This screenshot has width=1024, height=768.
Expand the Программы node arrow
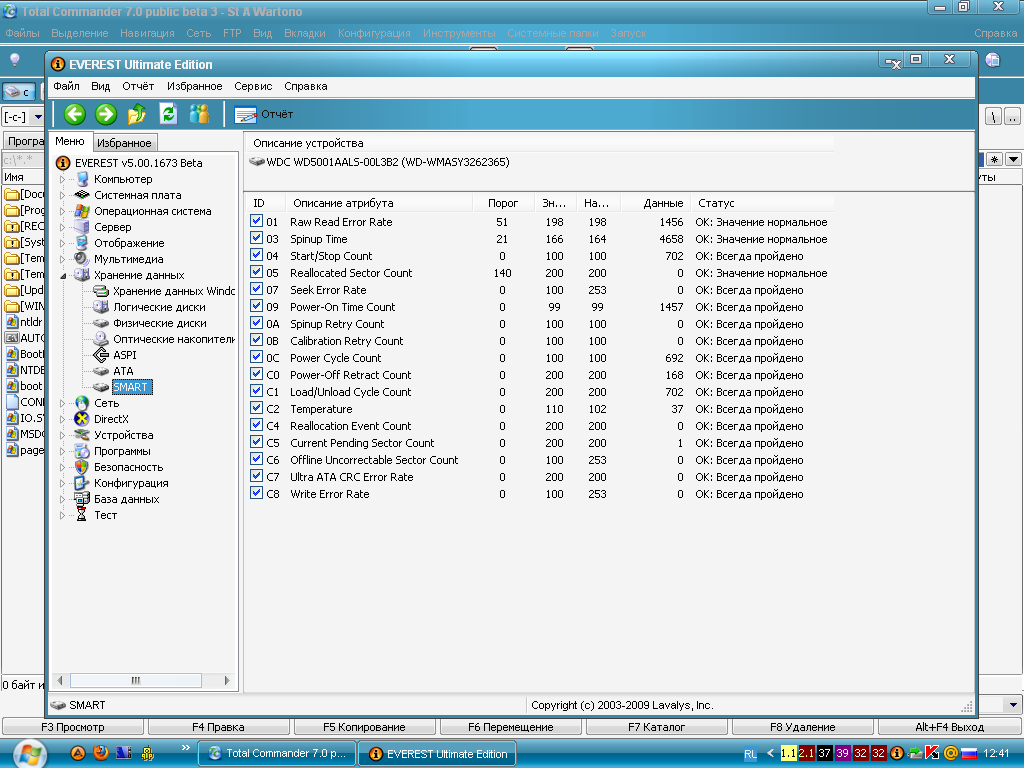(63, 451)
